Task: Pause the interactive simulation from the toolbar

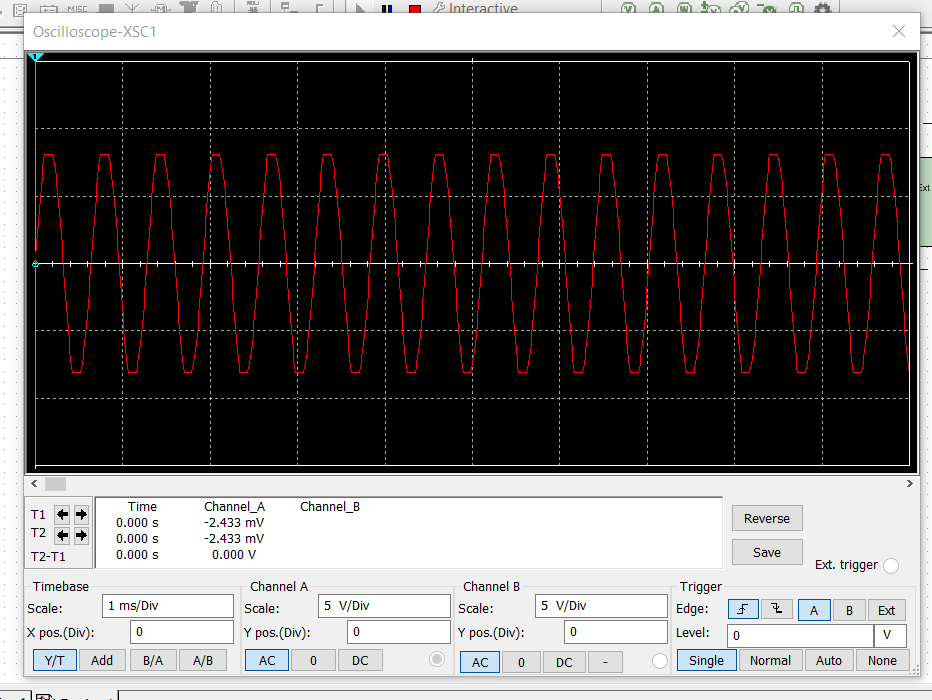Action: pos(387,8)
